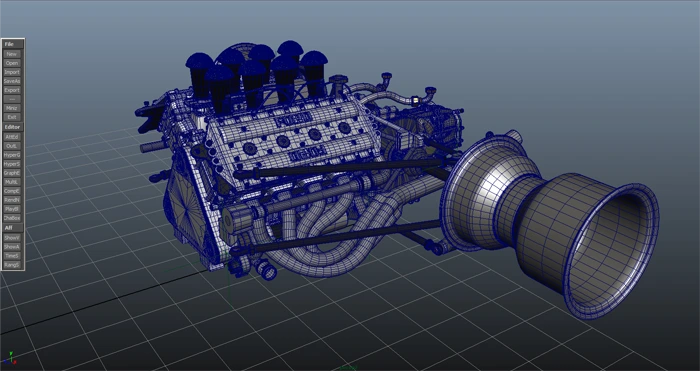Open the HyperG hypergraph button
The width and height of the screenshot is (700, 371).
click(12, 155)
